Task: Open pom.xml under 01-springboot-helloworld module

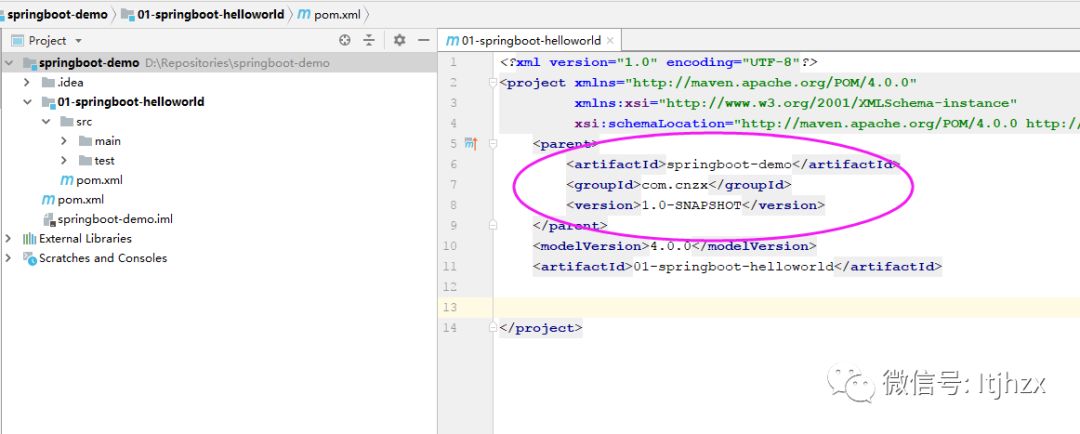Action: (x=99, y=180)
